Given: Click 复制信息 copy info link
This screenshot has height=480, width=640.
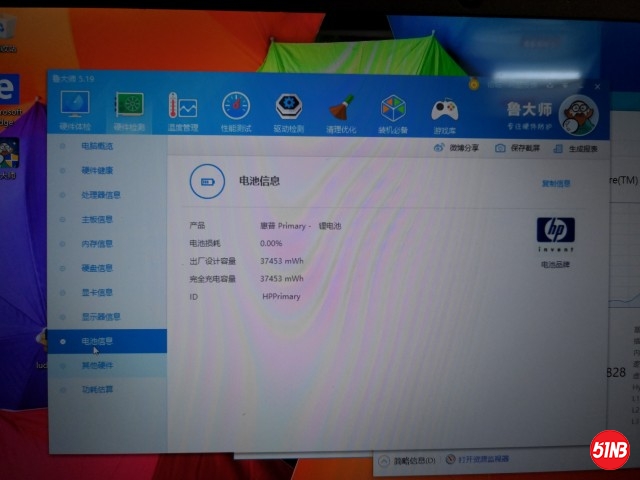Looking at the screenshot, I should coord(555,184).
